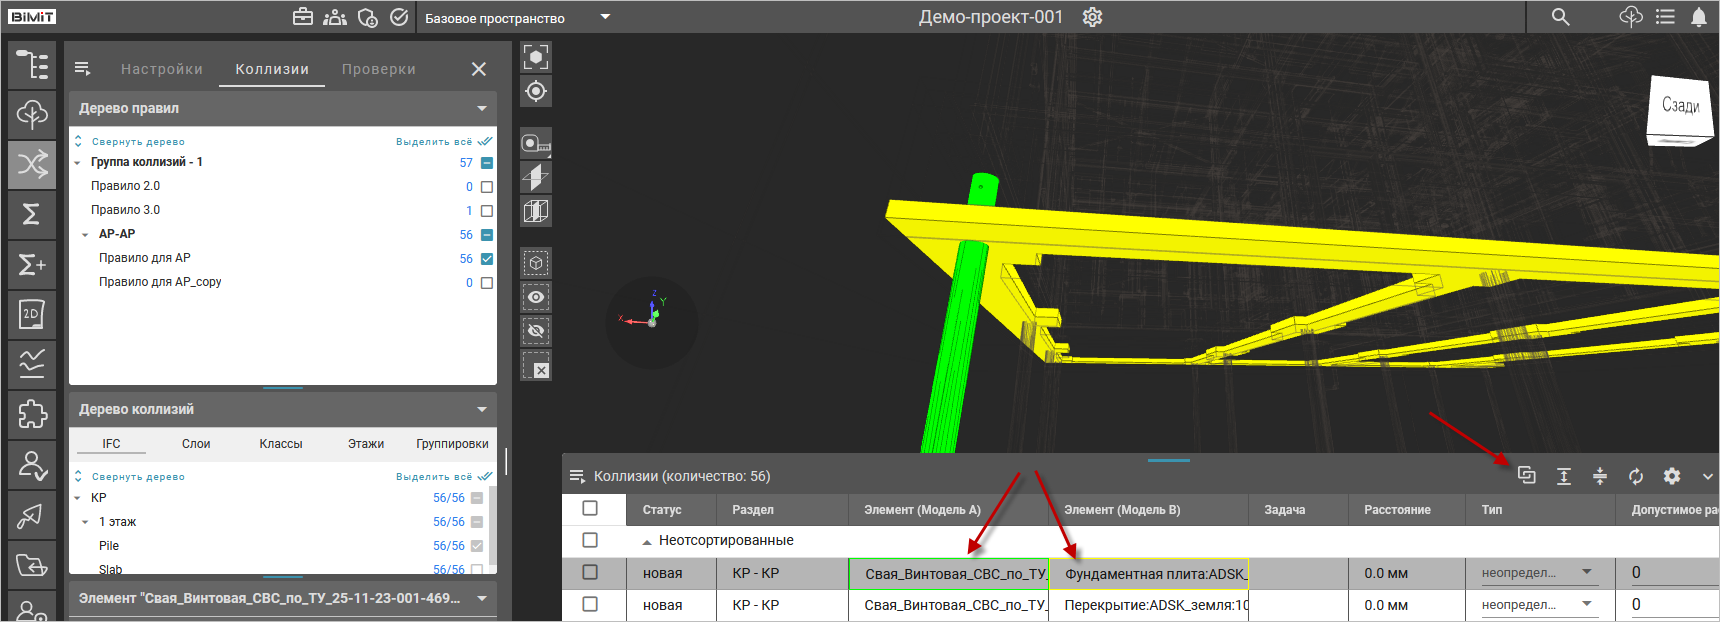Open the Тип dropdown in first collision row
Image resolution: width=1720 pixels, height=622 pixels.
click(1586, 573)
